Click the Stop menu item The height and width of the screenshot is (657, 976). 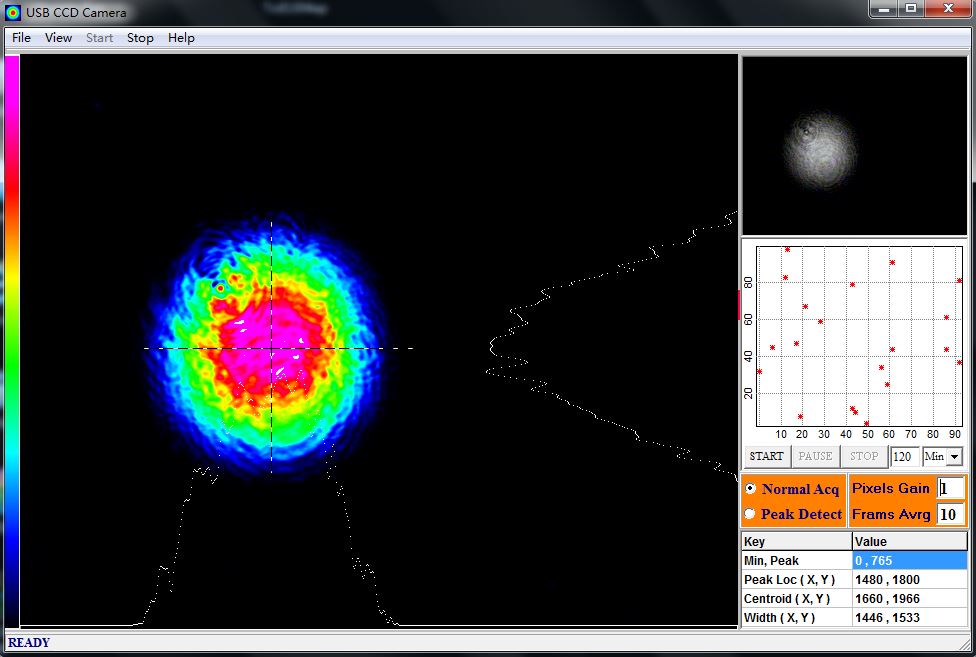pyautogui.click(x=140, y=38)
